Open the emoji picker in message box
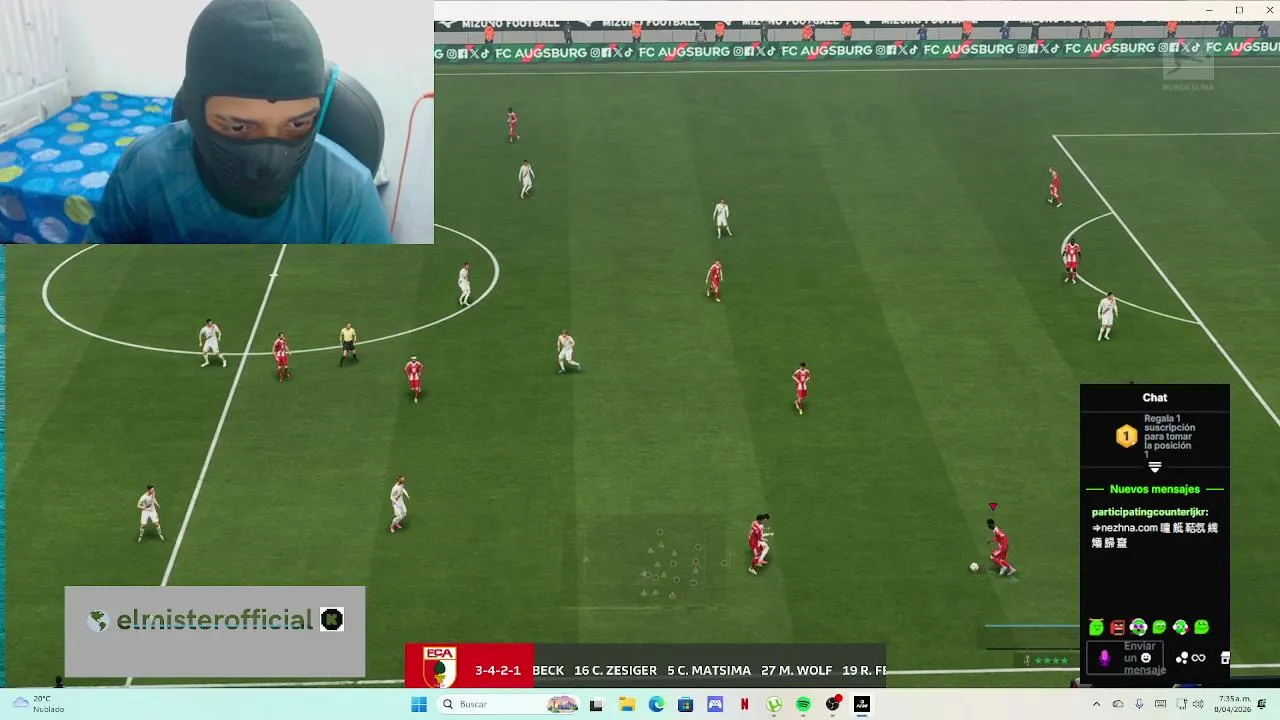 click(1146, 658)
